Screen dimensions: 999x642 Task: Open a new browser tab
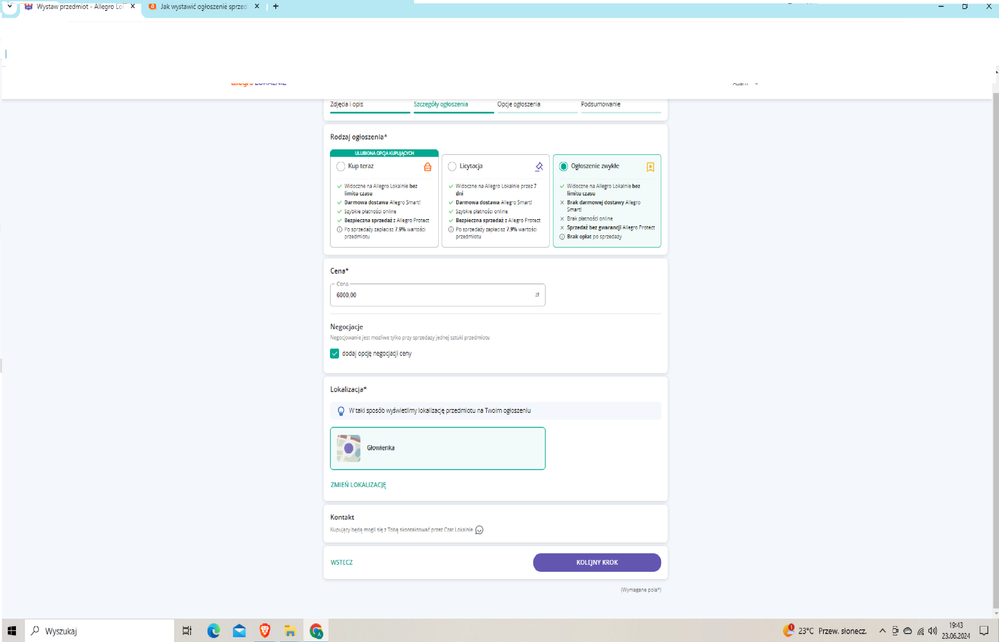coord(276,7)
